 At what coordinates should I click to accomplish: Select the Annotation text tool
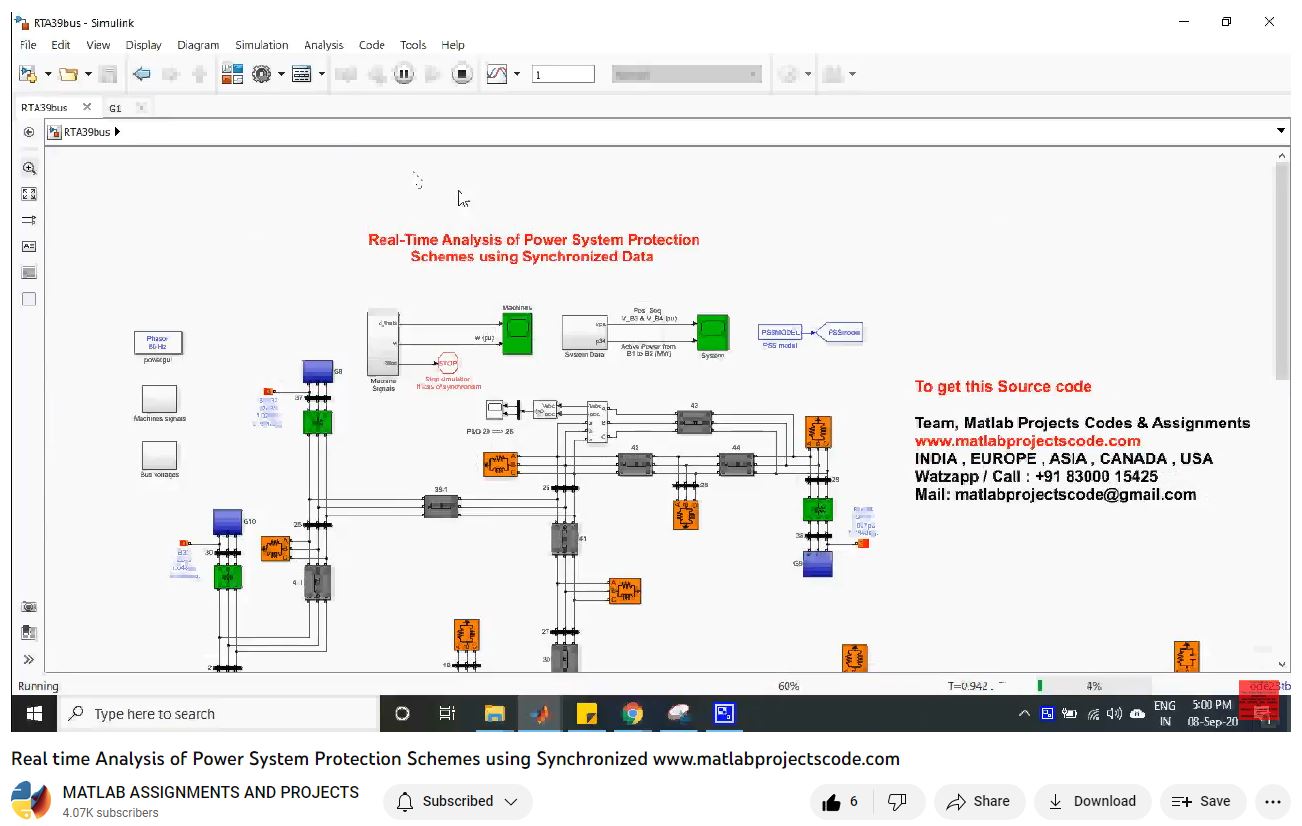pyautogui.click(x=29, y=246)
